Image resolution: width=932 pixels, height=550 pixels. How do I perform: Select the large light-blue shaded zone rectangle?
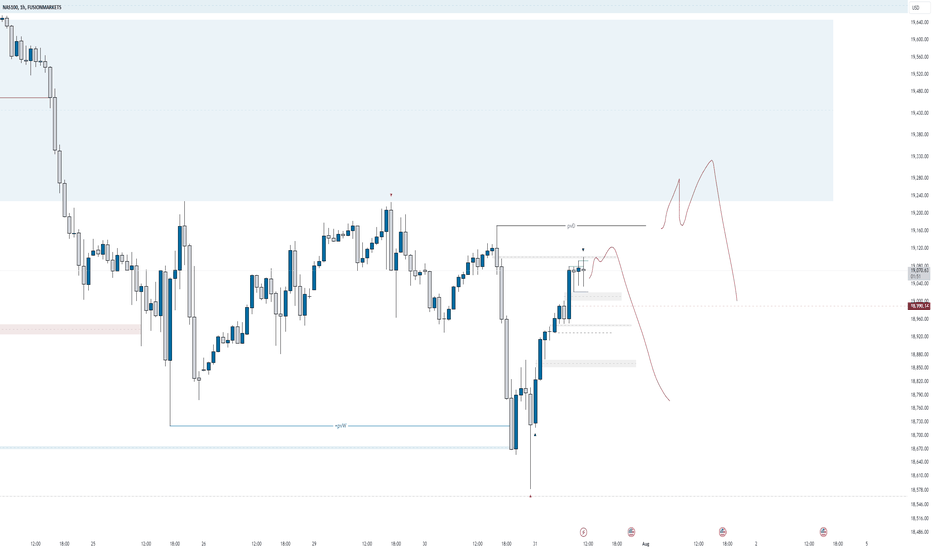pyautogui.click(x=416, y=111)
